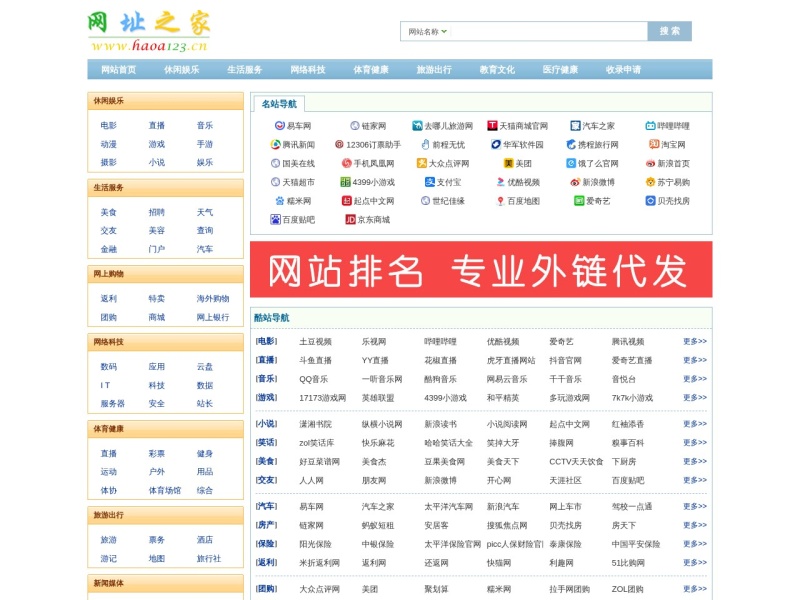Click the 新浪首页 icon
The image size is (800, 600).
(x=651, y=163)
